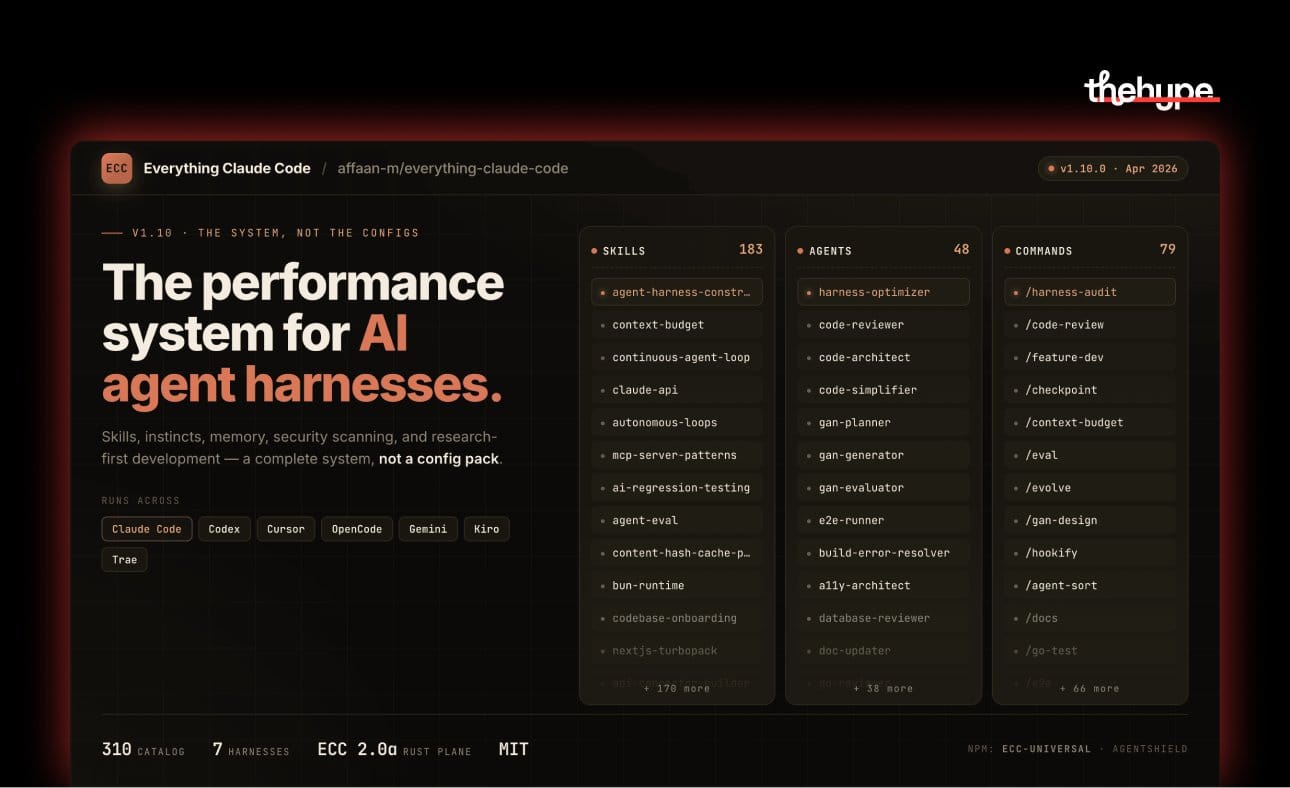Viewport: 1290px width, 788px height.
Task: Select the OpenCode harness chip
Action: (357, 529)
